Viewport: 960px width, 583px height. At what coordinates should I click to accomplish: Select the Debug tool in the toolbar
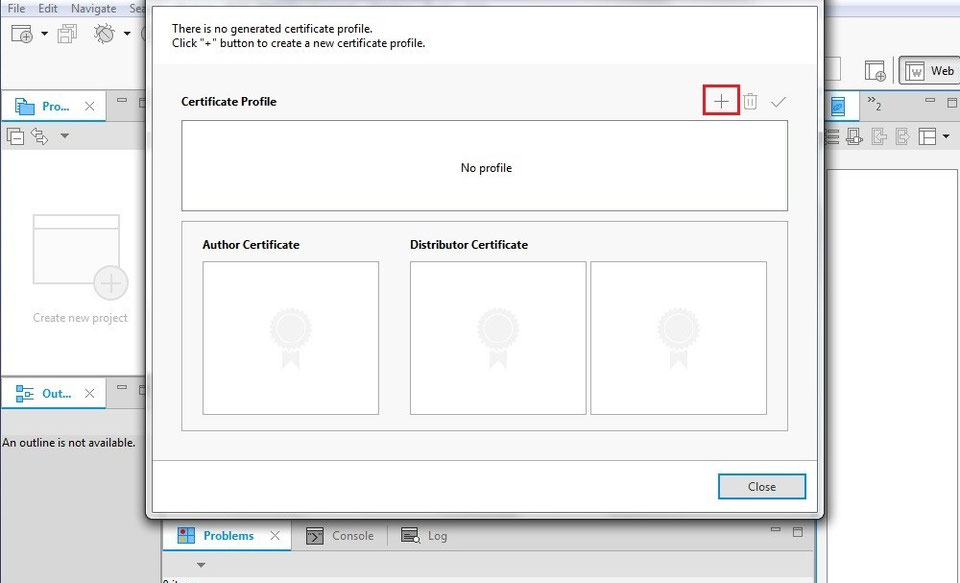point(104,33)
